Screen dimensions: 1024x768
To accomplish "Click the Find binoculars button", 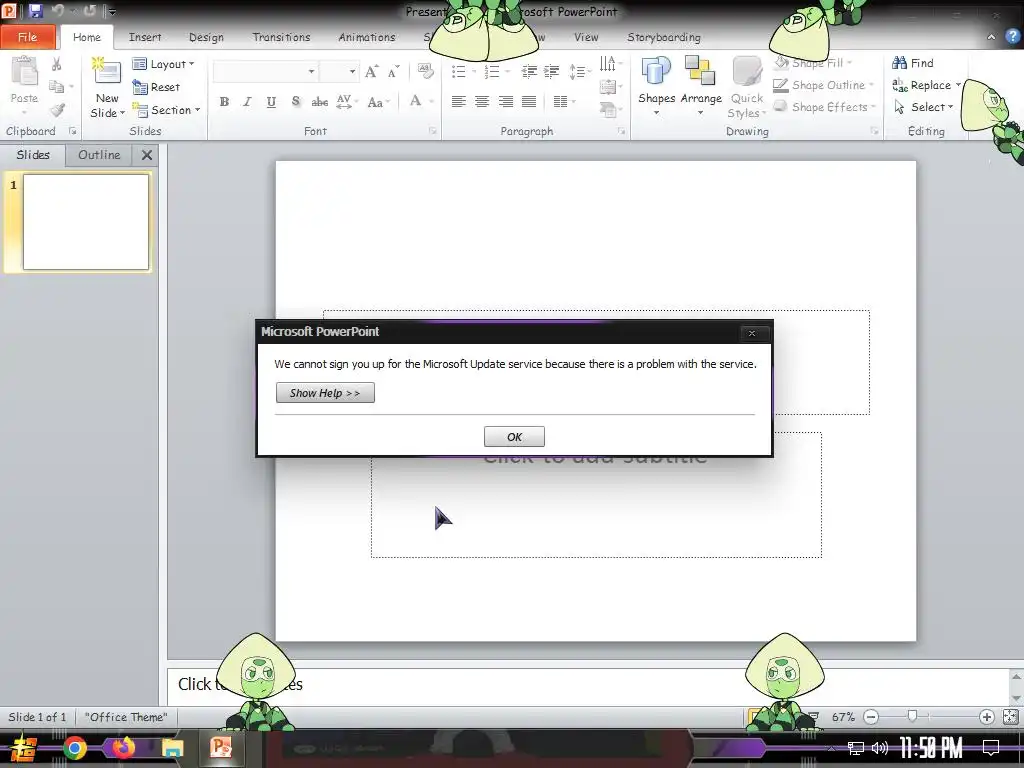I will 913,63.
